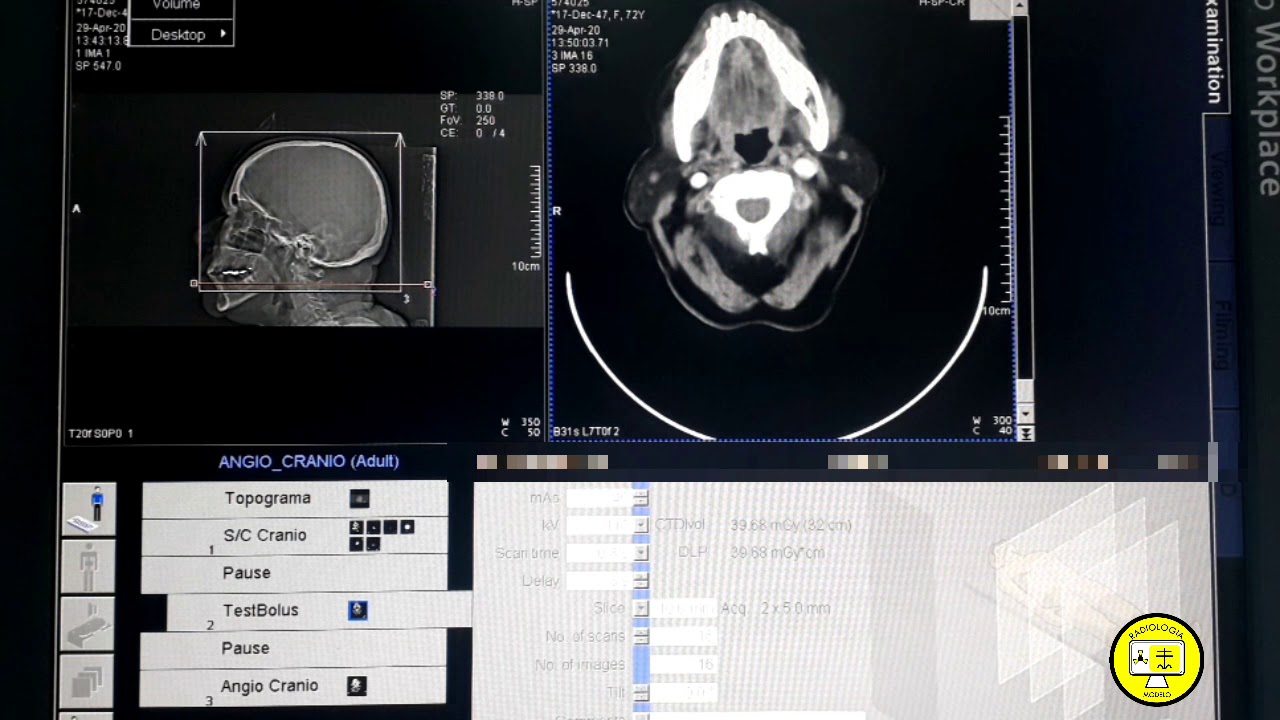Click the Delay spinner arrows
This screenshot has width=1280, height=720.
(640, 580)
